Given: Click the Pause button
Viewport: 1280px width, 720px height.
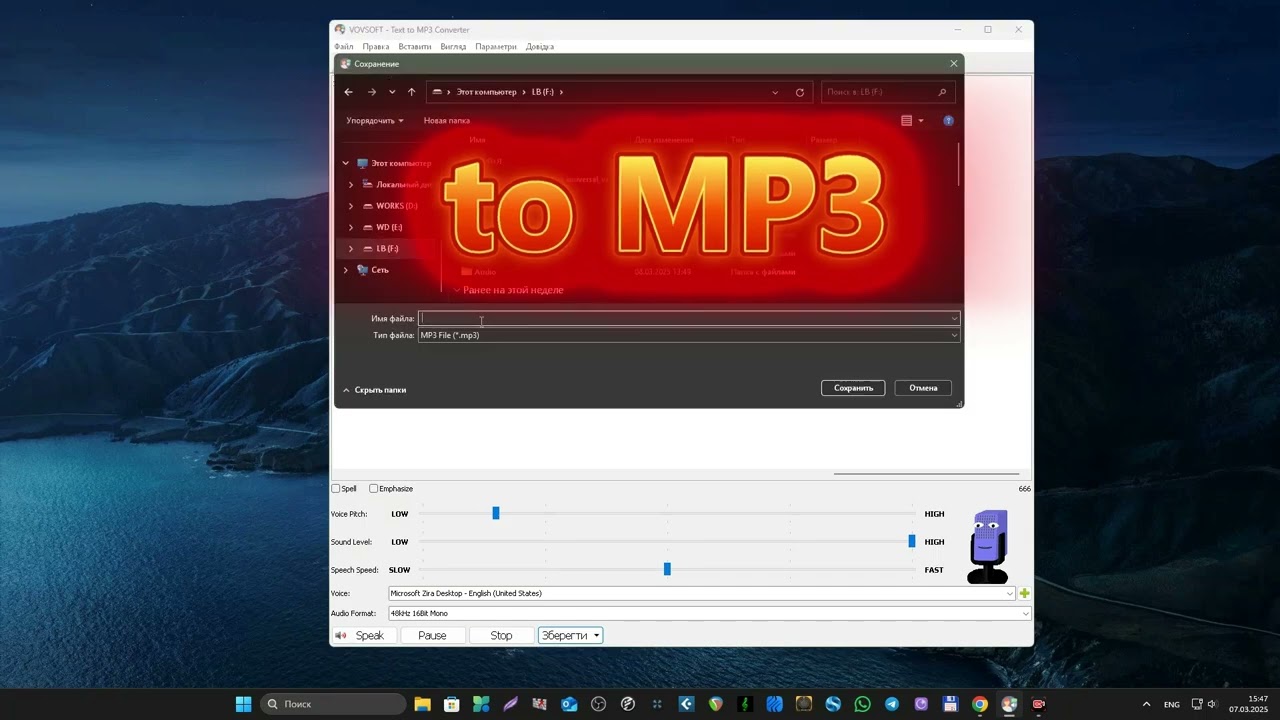Looking at the screenshot, I should [x=432, y=636].
